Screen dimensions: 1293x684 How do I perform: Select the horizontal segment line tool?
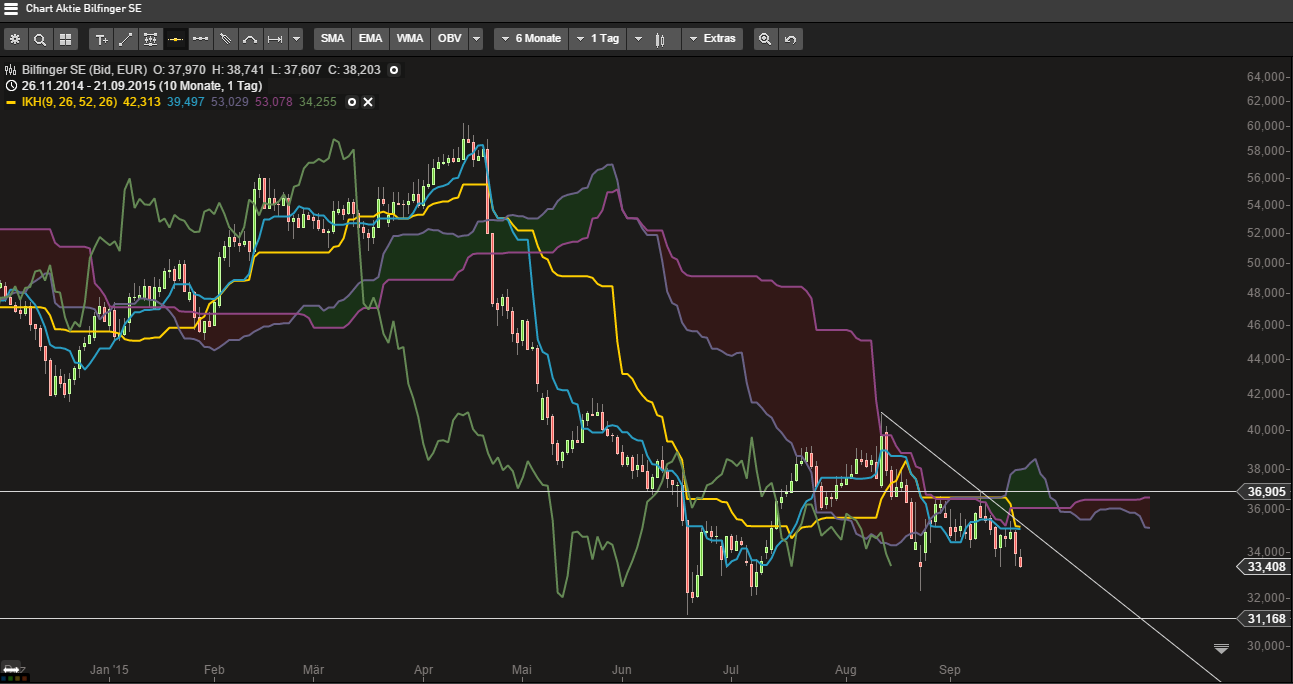click(200, 39)
